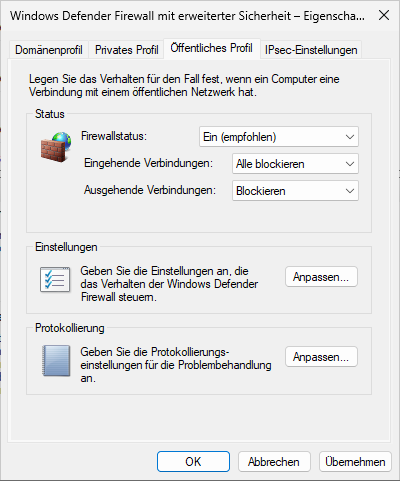Screen dimensions: 400x481
Task: Click the 'Legen Sie das Verhalten' description text
Action: tap(184, 85)
